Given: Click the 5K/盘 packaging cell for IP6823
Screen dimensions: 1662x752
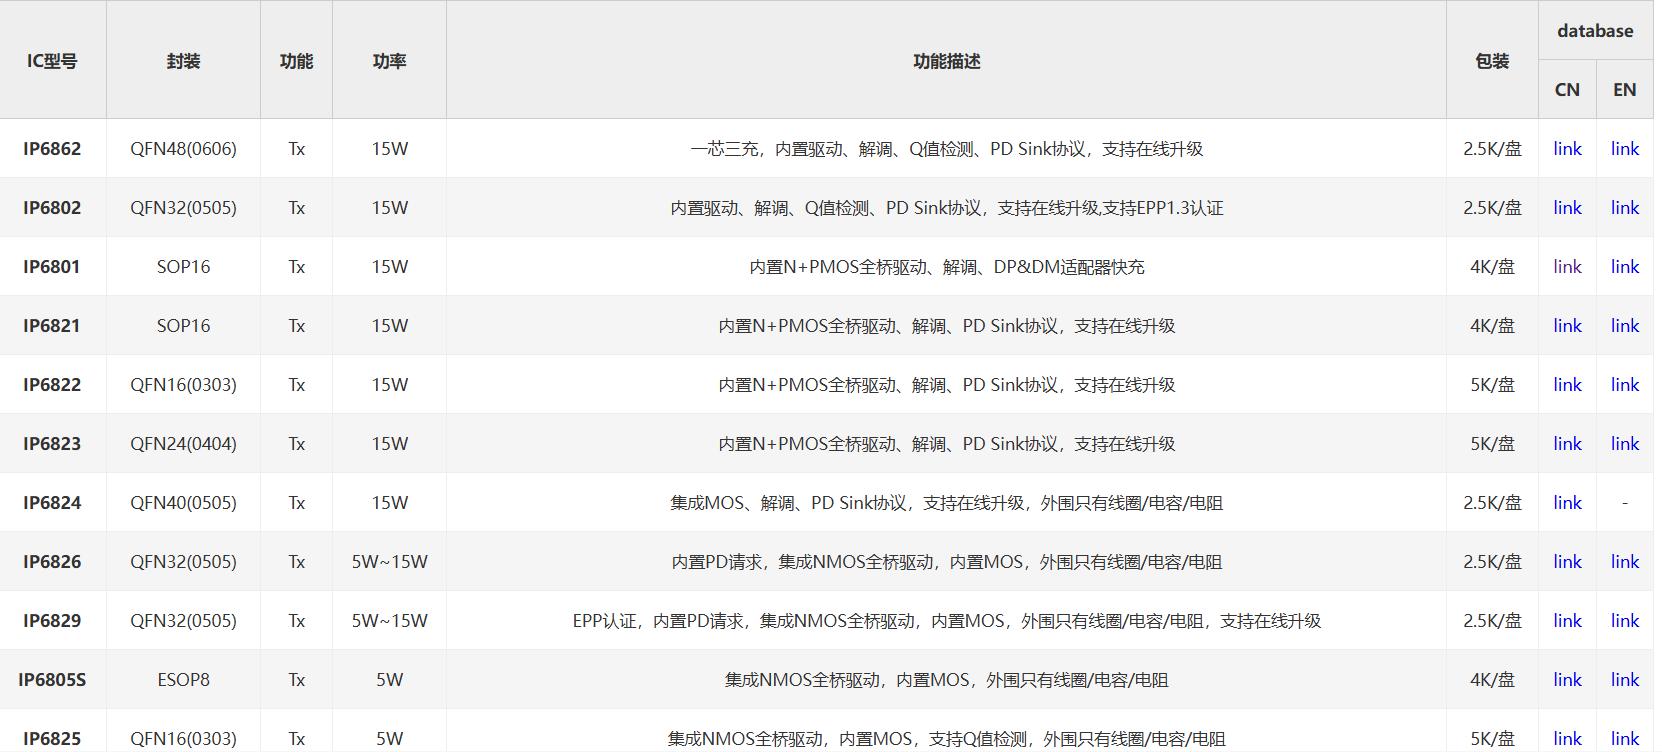Looking at the screenshot, I should 1492,444.
